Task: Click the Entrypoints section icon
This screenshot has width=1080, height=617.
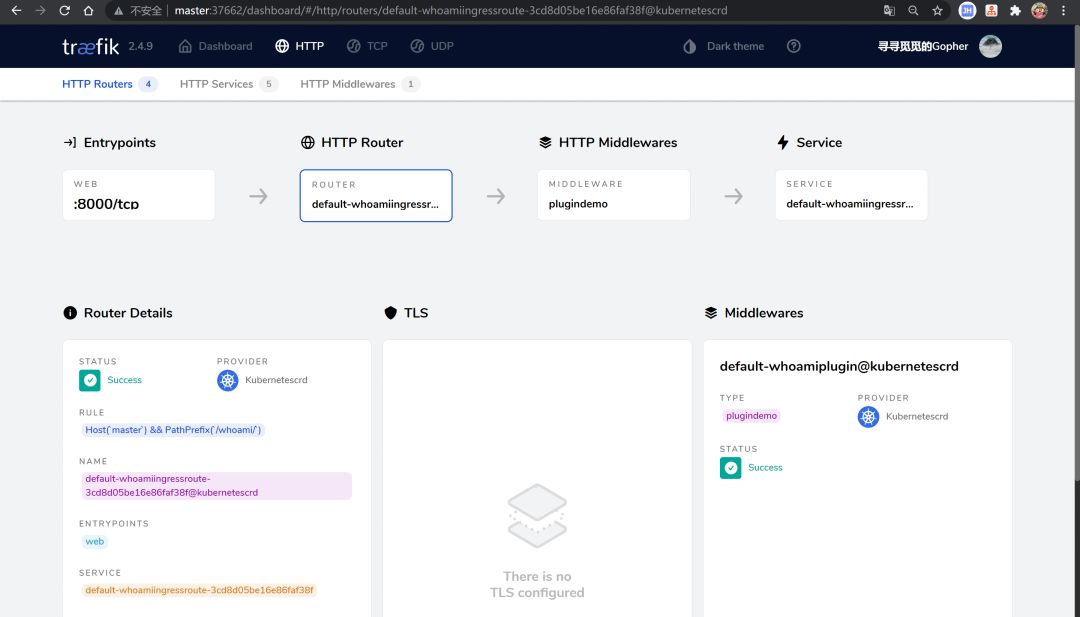Action: point(70,143)
